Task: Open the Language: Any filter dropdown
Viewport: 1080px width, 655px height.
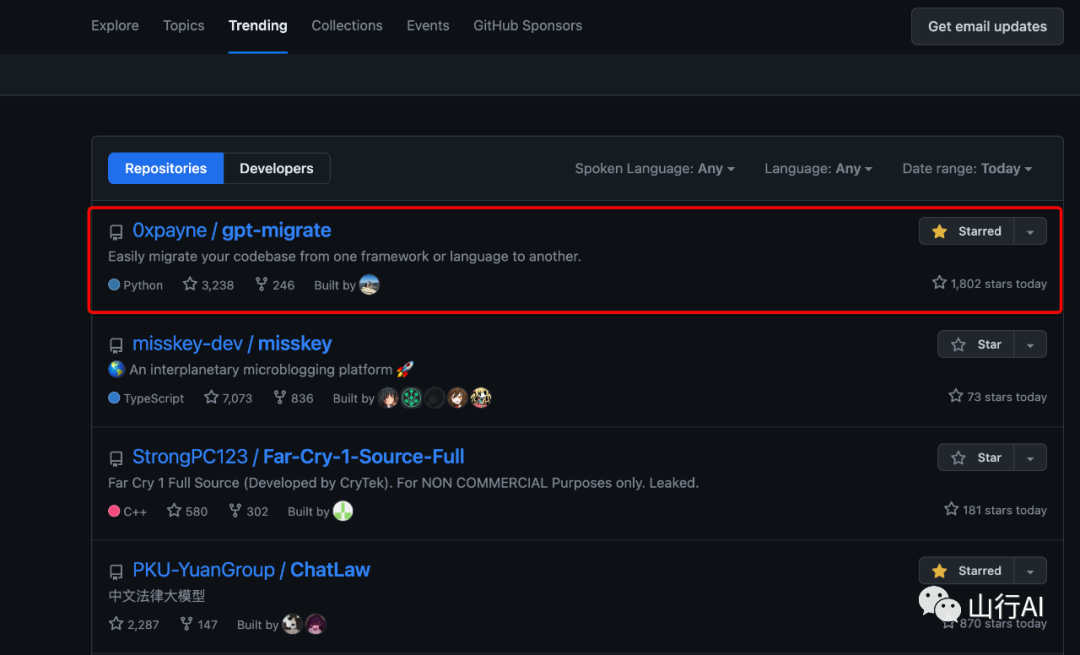Action: (818, 168)
